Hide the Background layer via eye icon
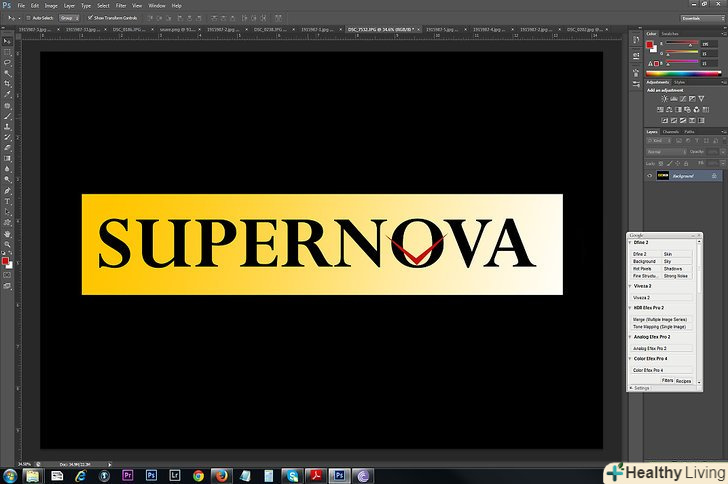Viewport: 728px width, 484px height. (x=650, y=176)
